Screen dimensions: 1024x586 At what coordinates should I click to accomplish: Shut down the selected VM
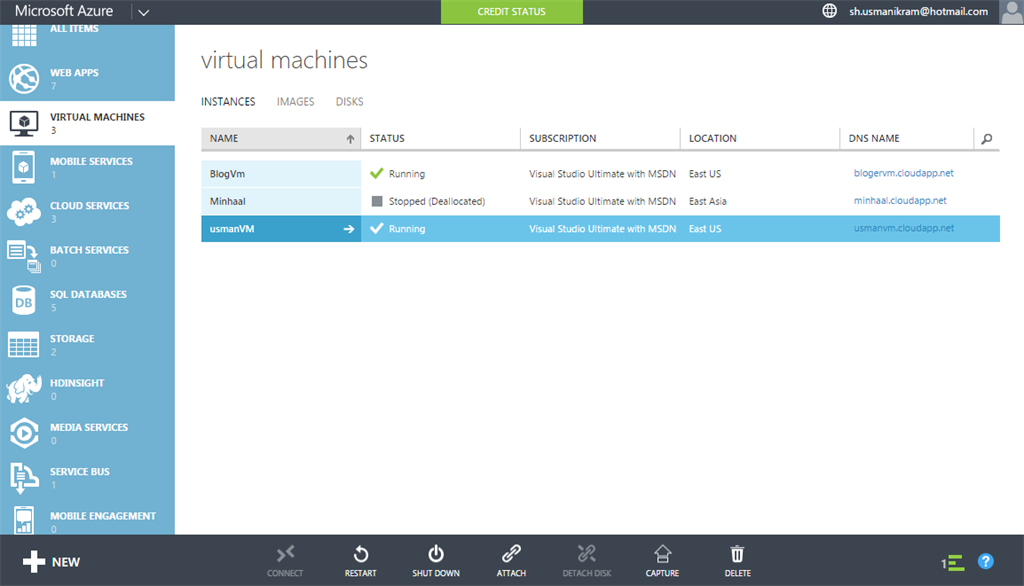(x=436, y=561)
